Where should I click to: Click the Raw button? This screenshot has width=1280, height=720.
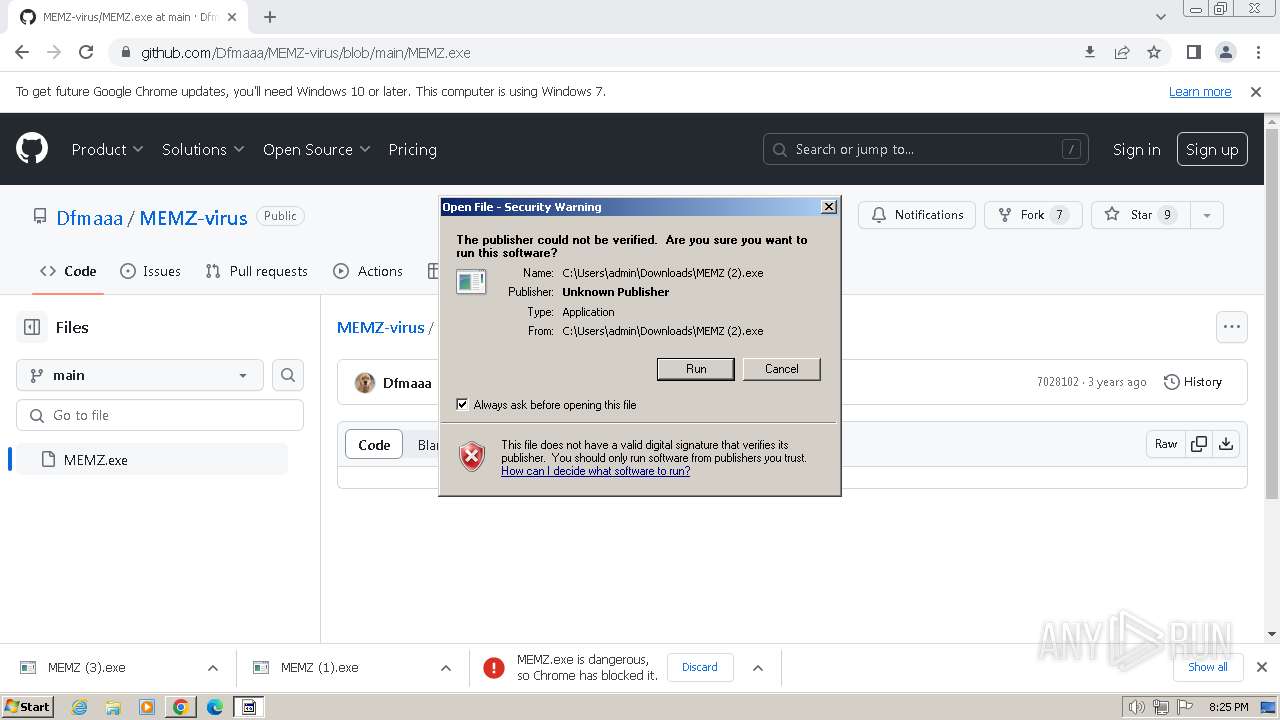(x=1166, y=444)
